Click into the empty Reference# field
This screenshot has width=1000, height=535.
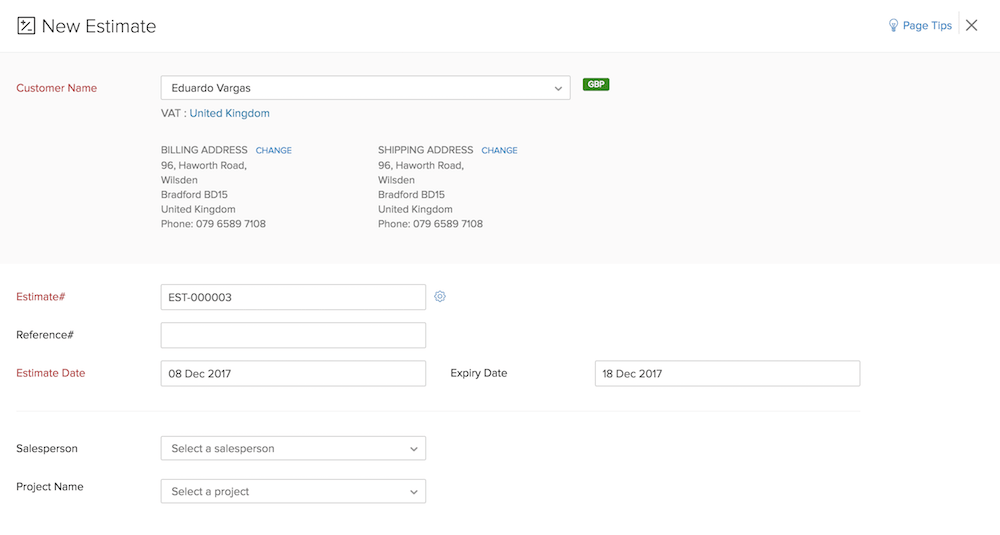(x=293, y=335)
